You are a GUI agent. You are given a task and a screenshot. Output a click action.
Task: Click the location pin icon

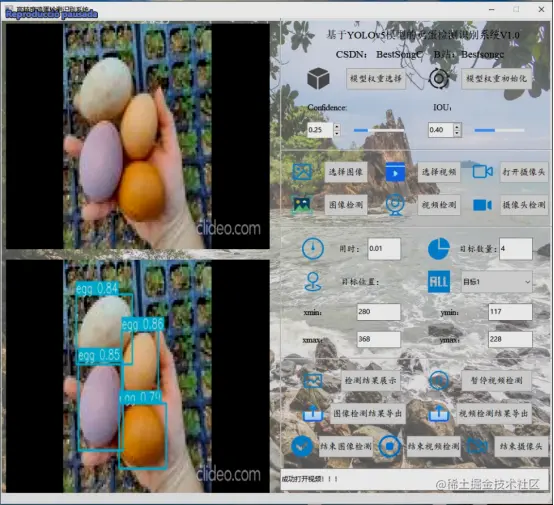point(313,282)
